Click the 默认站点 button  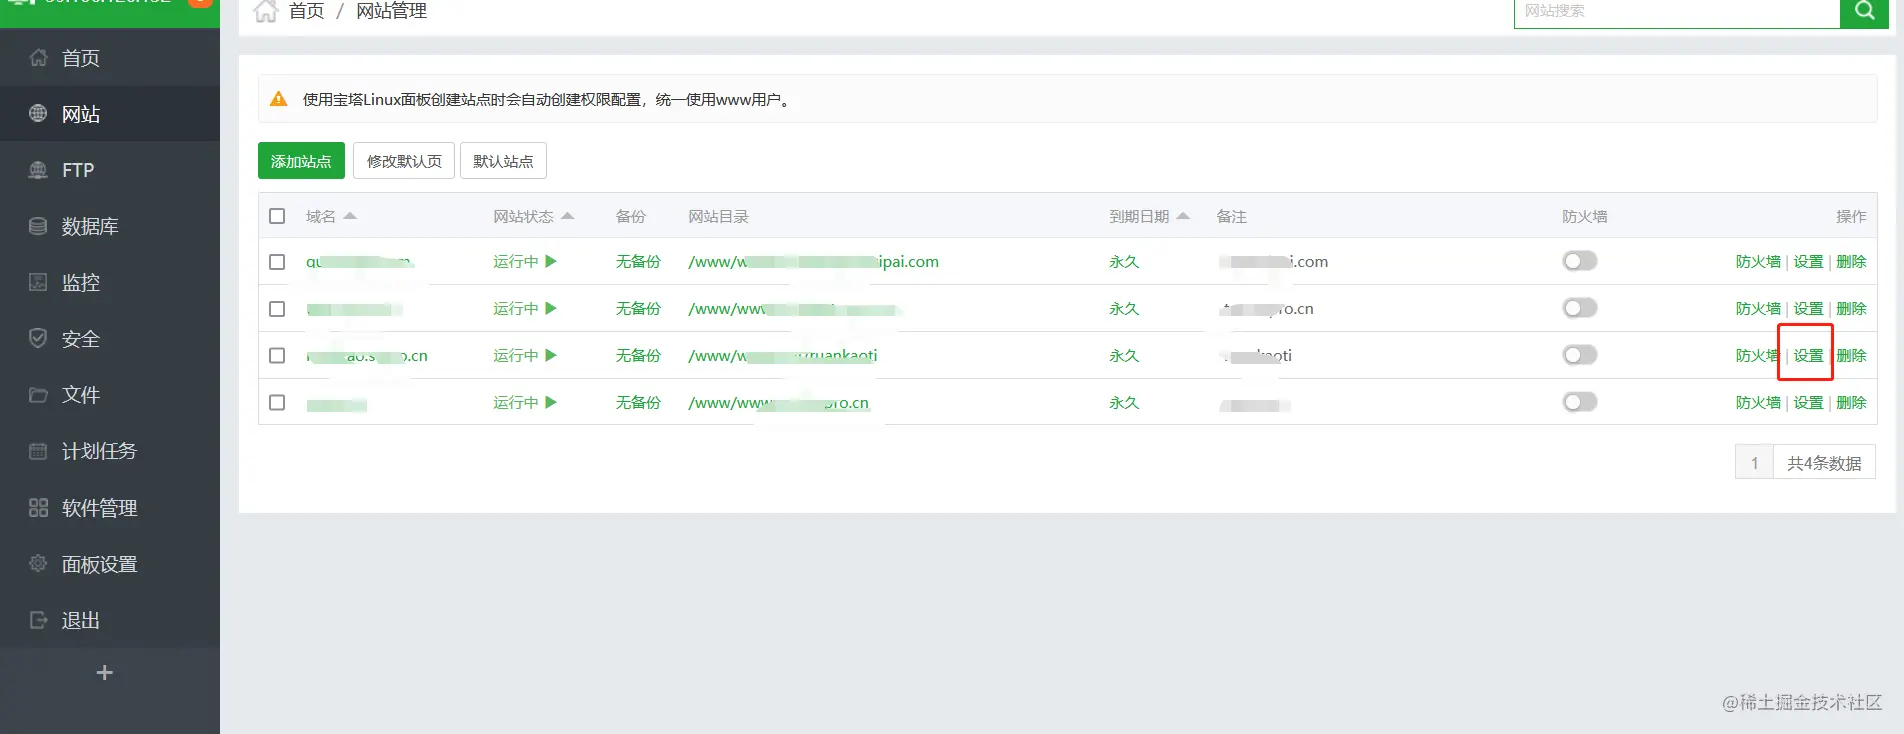click(503, 161)
